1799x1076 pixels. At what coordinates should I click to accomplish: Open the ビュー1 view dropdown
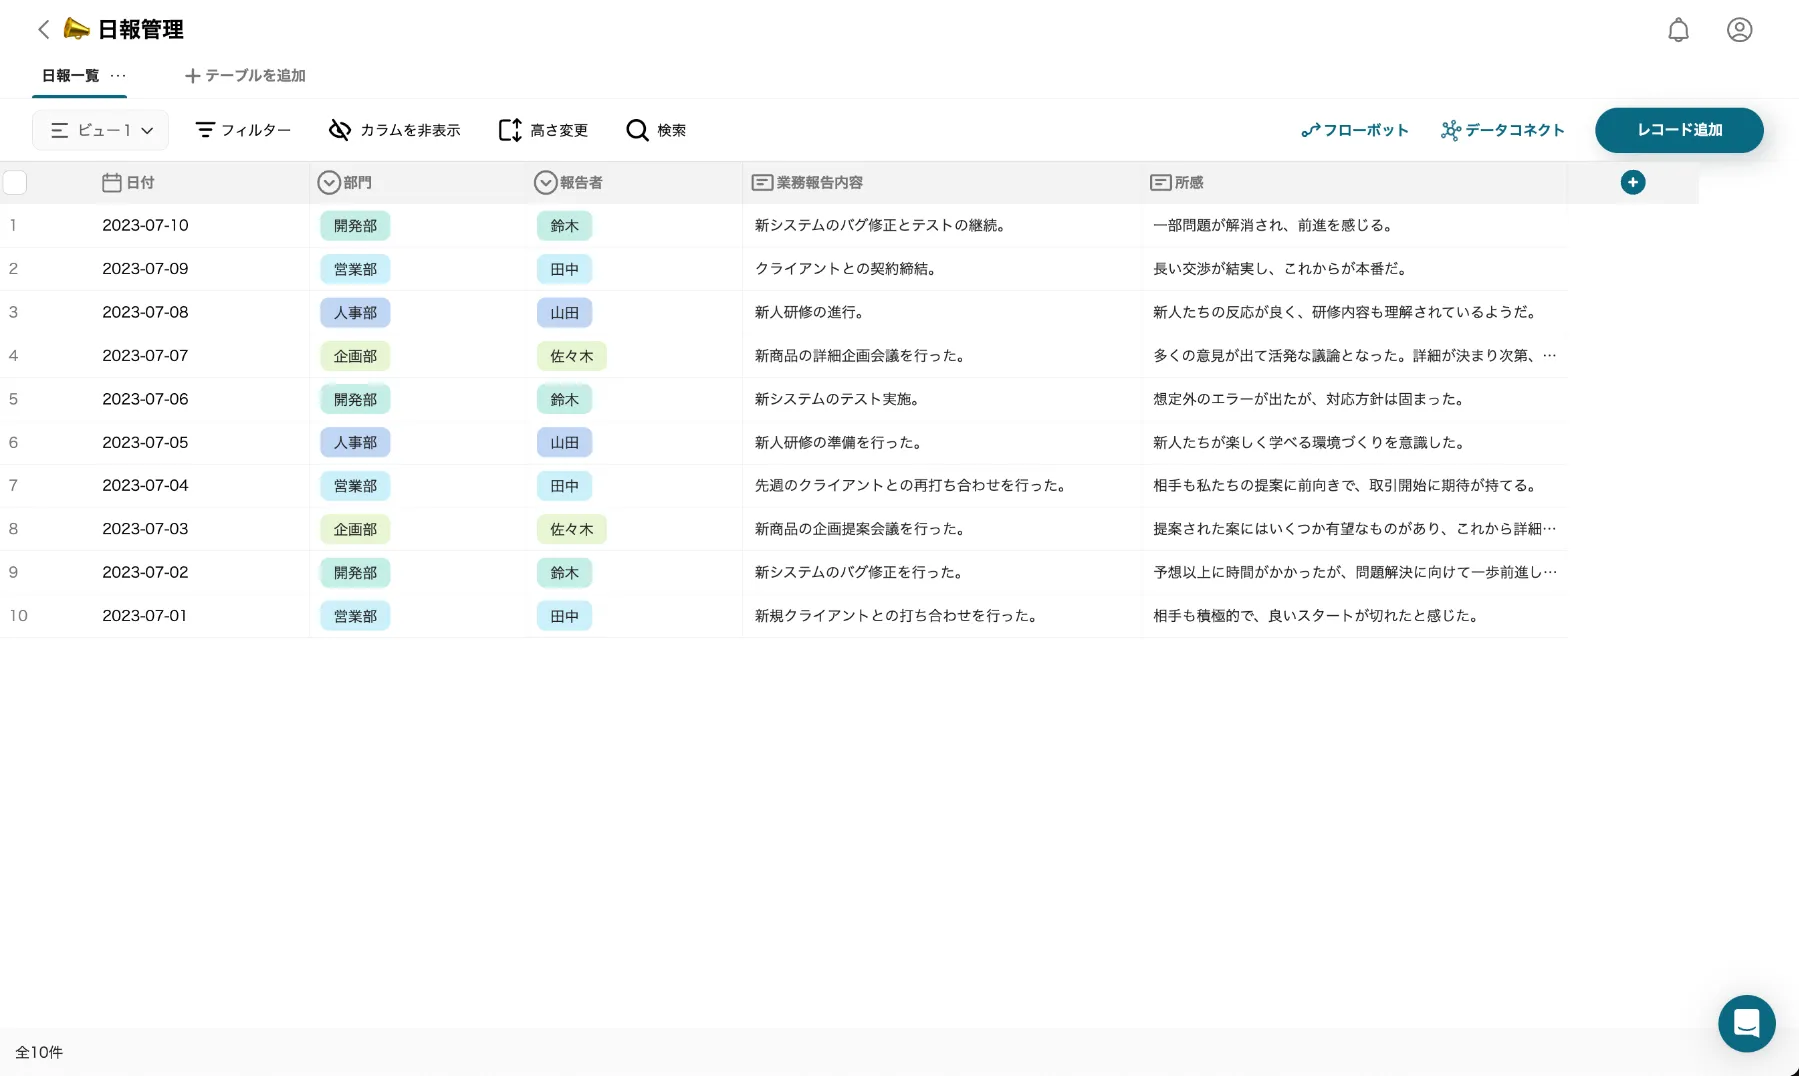point(100,130)
